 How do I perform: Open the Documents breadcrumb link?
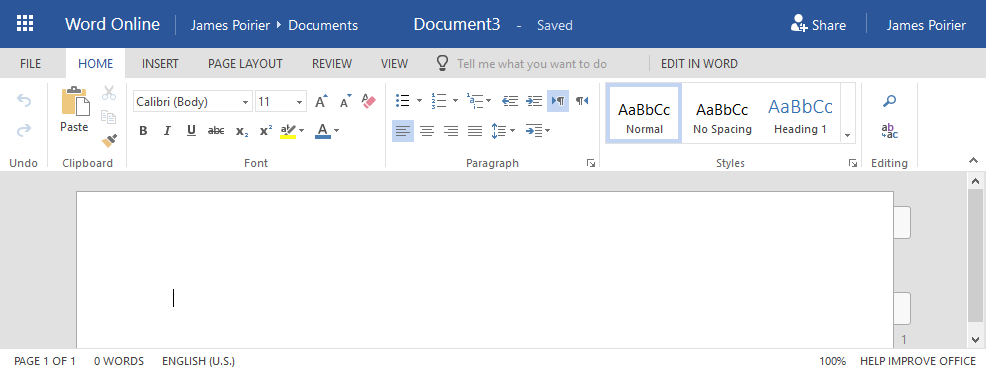323,25
